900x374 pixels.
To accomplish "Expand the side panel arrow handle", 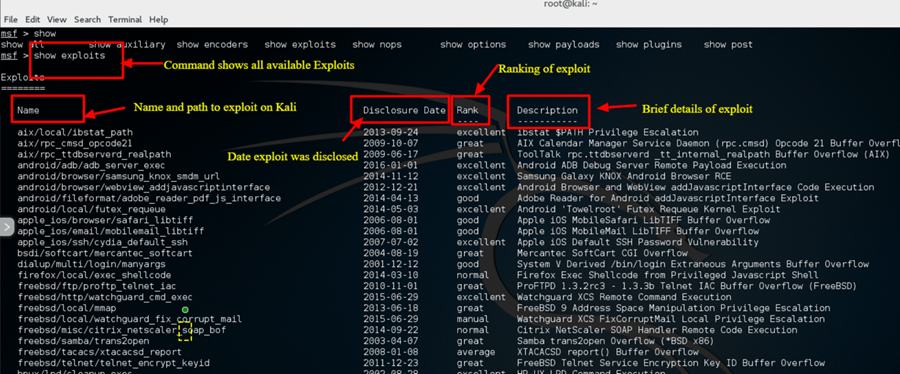I will (6, 227).
